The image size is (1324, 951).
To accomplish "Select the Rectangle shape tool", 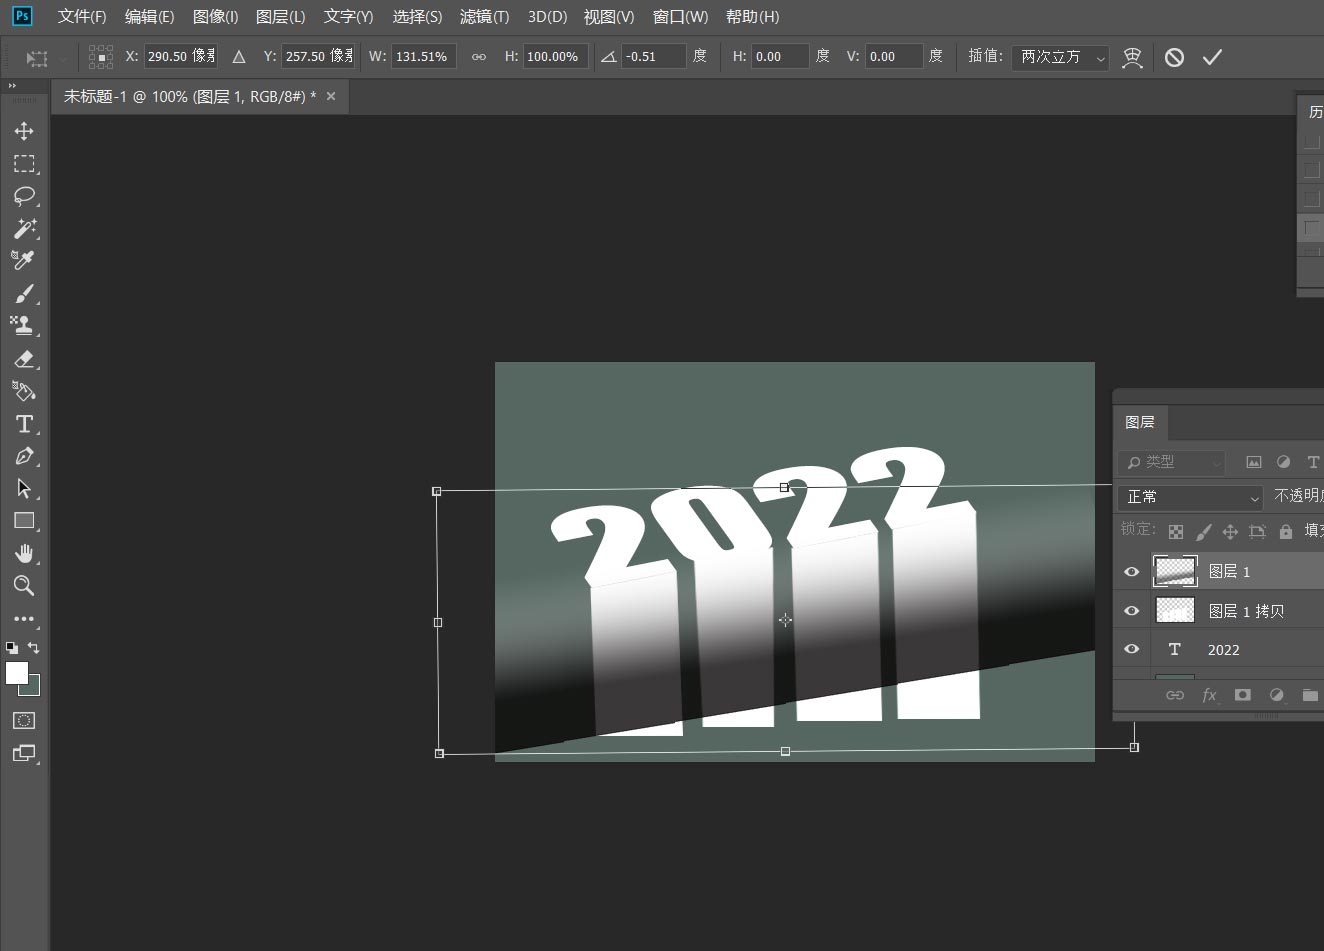I will (x=24, y=521).
